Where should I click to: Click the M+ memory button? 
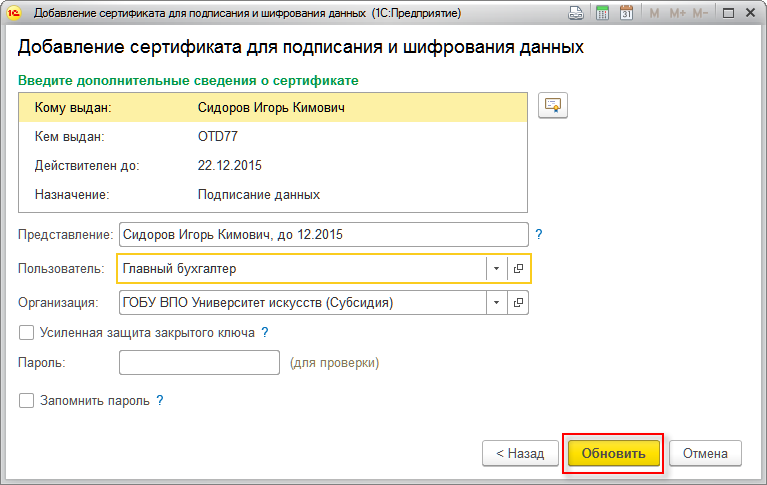click(677, 13)
